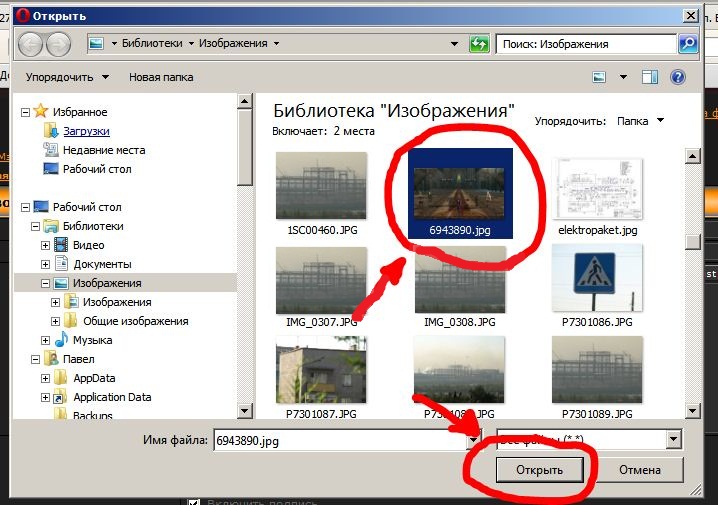Open the address bar history dropdown
Viewport: 718px width, 505px height.
pos(454,44)
